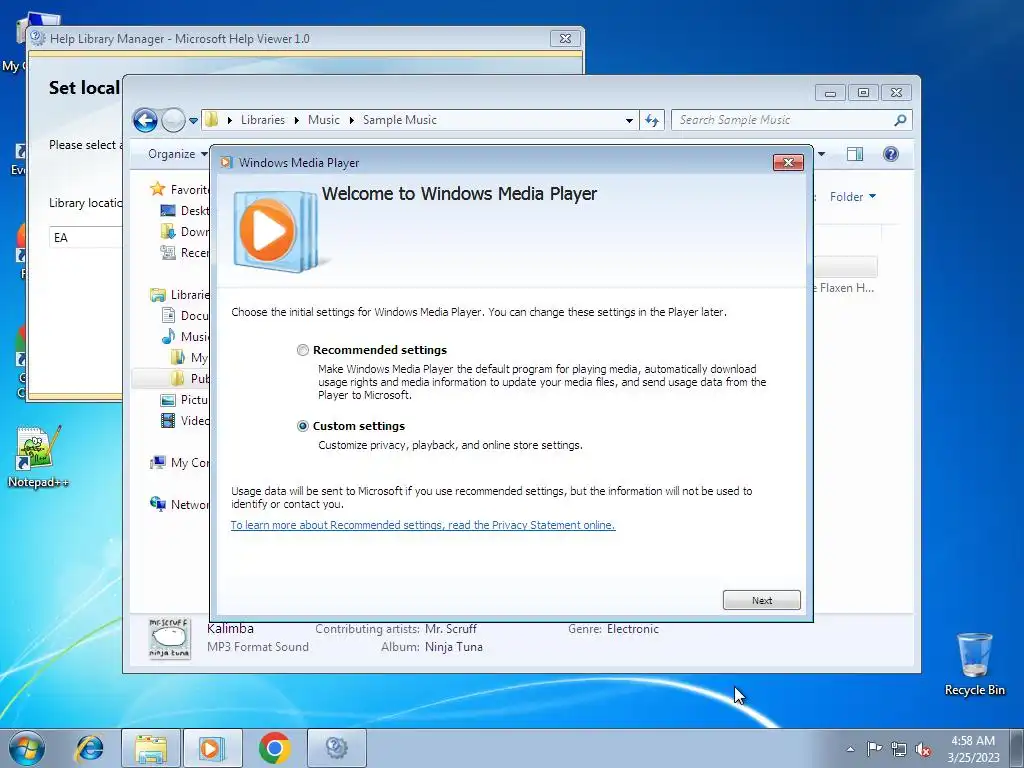Screen dimensions: 1024x768
Task: Expand the arrow after Libraries breadcrumb
Action: (296, 120)
